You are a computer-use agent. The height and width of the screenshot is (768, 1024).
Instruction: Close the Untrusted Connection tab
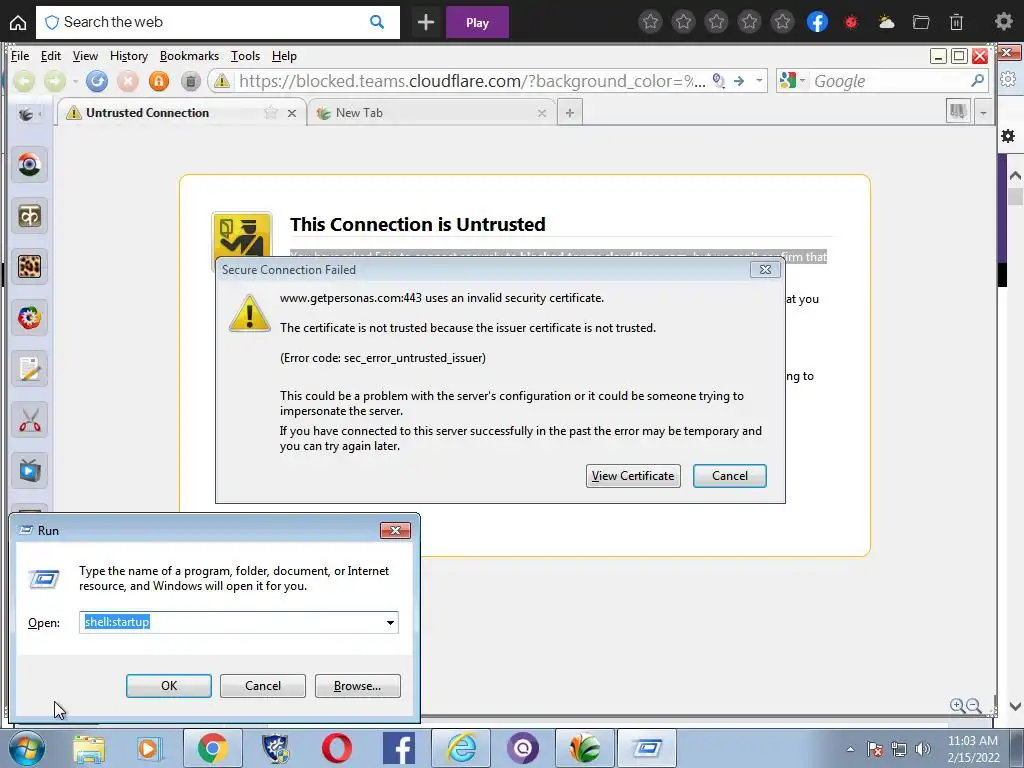292,113
